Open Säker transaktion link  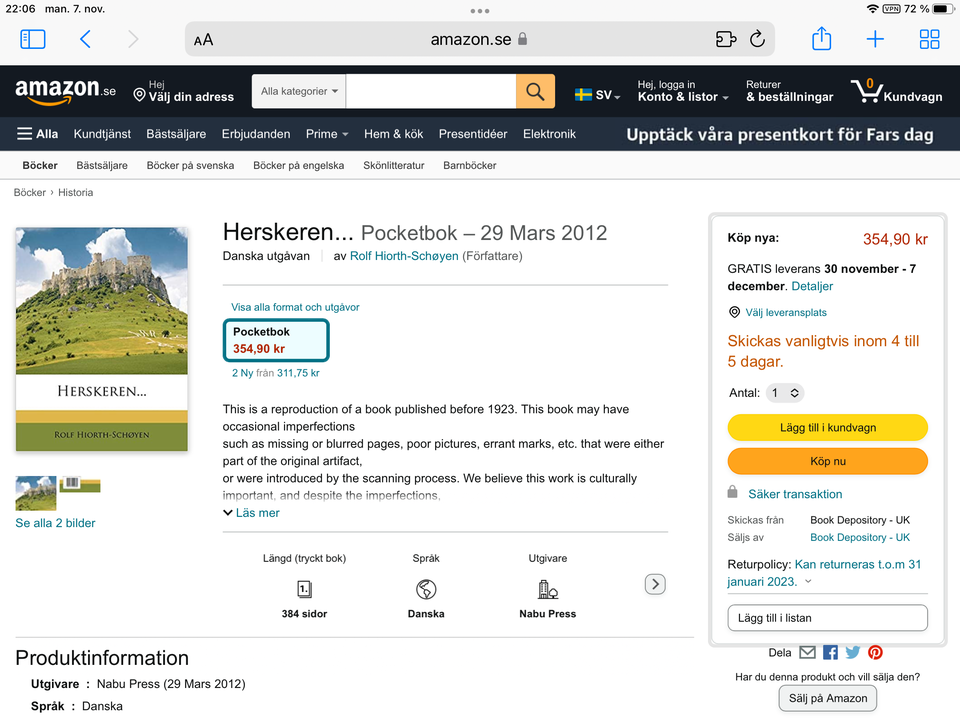(795, 493)
